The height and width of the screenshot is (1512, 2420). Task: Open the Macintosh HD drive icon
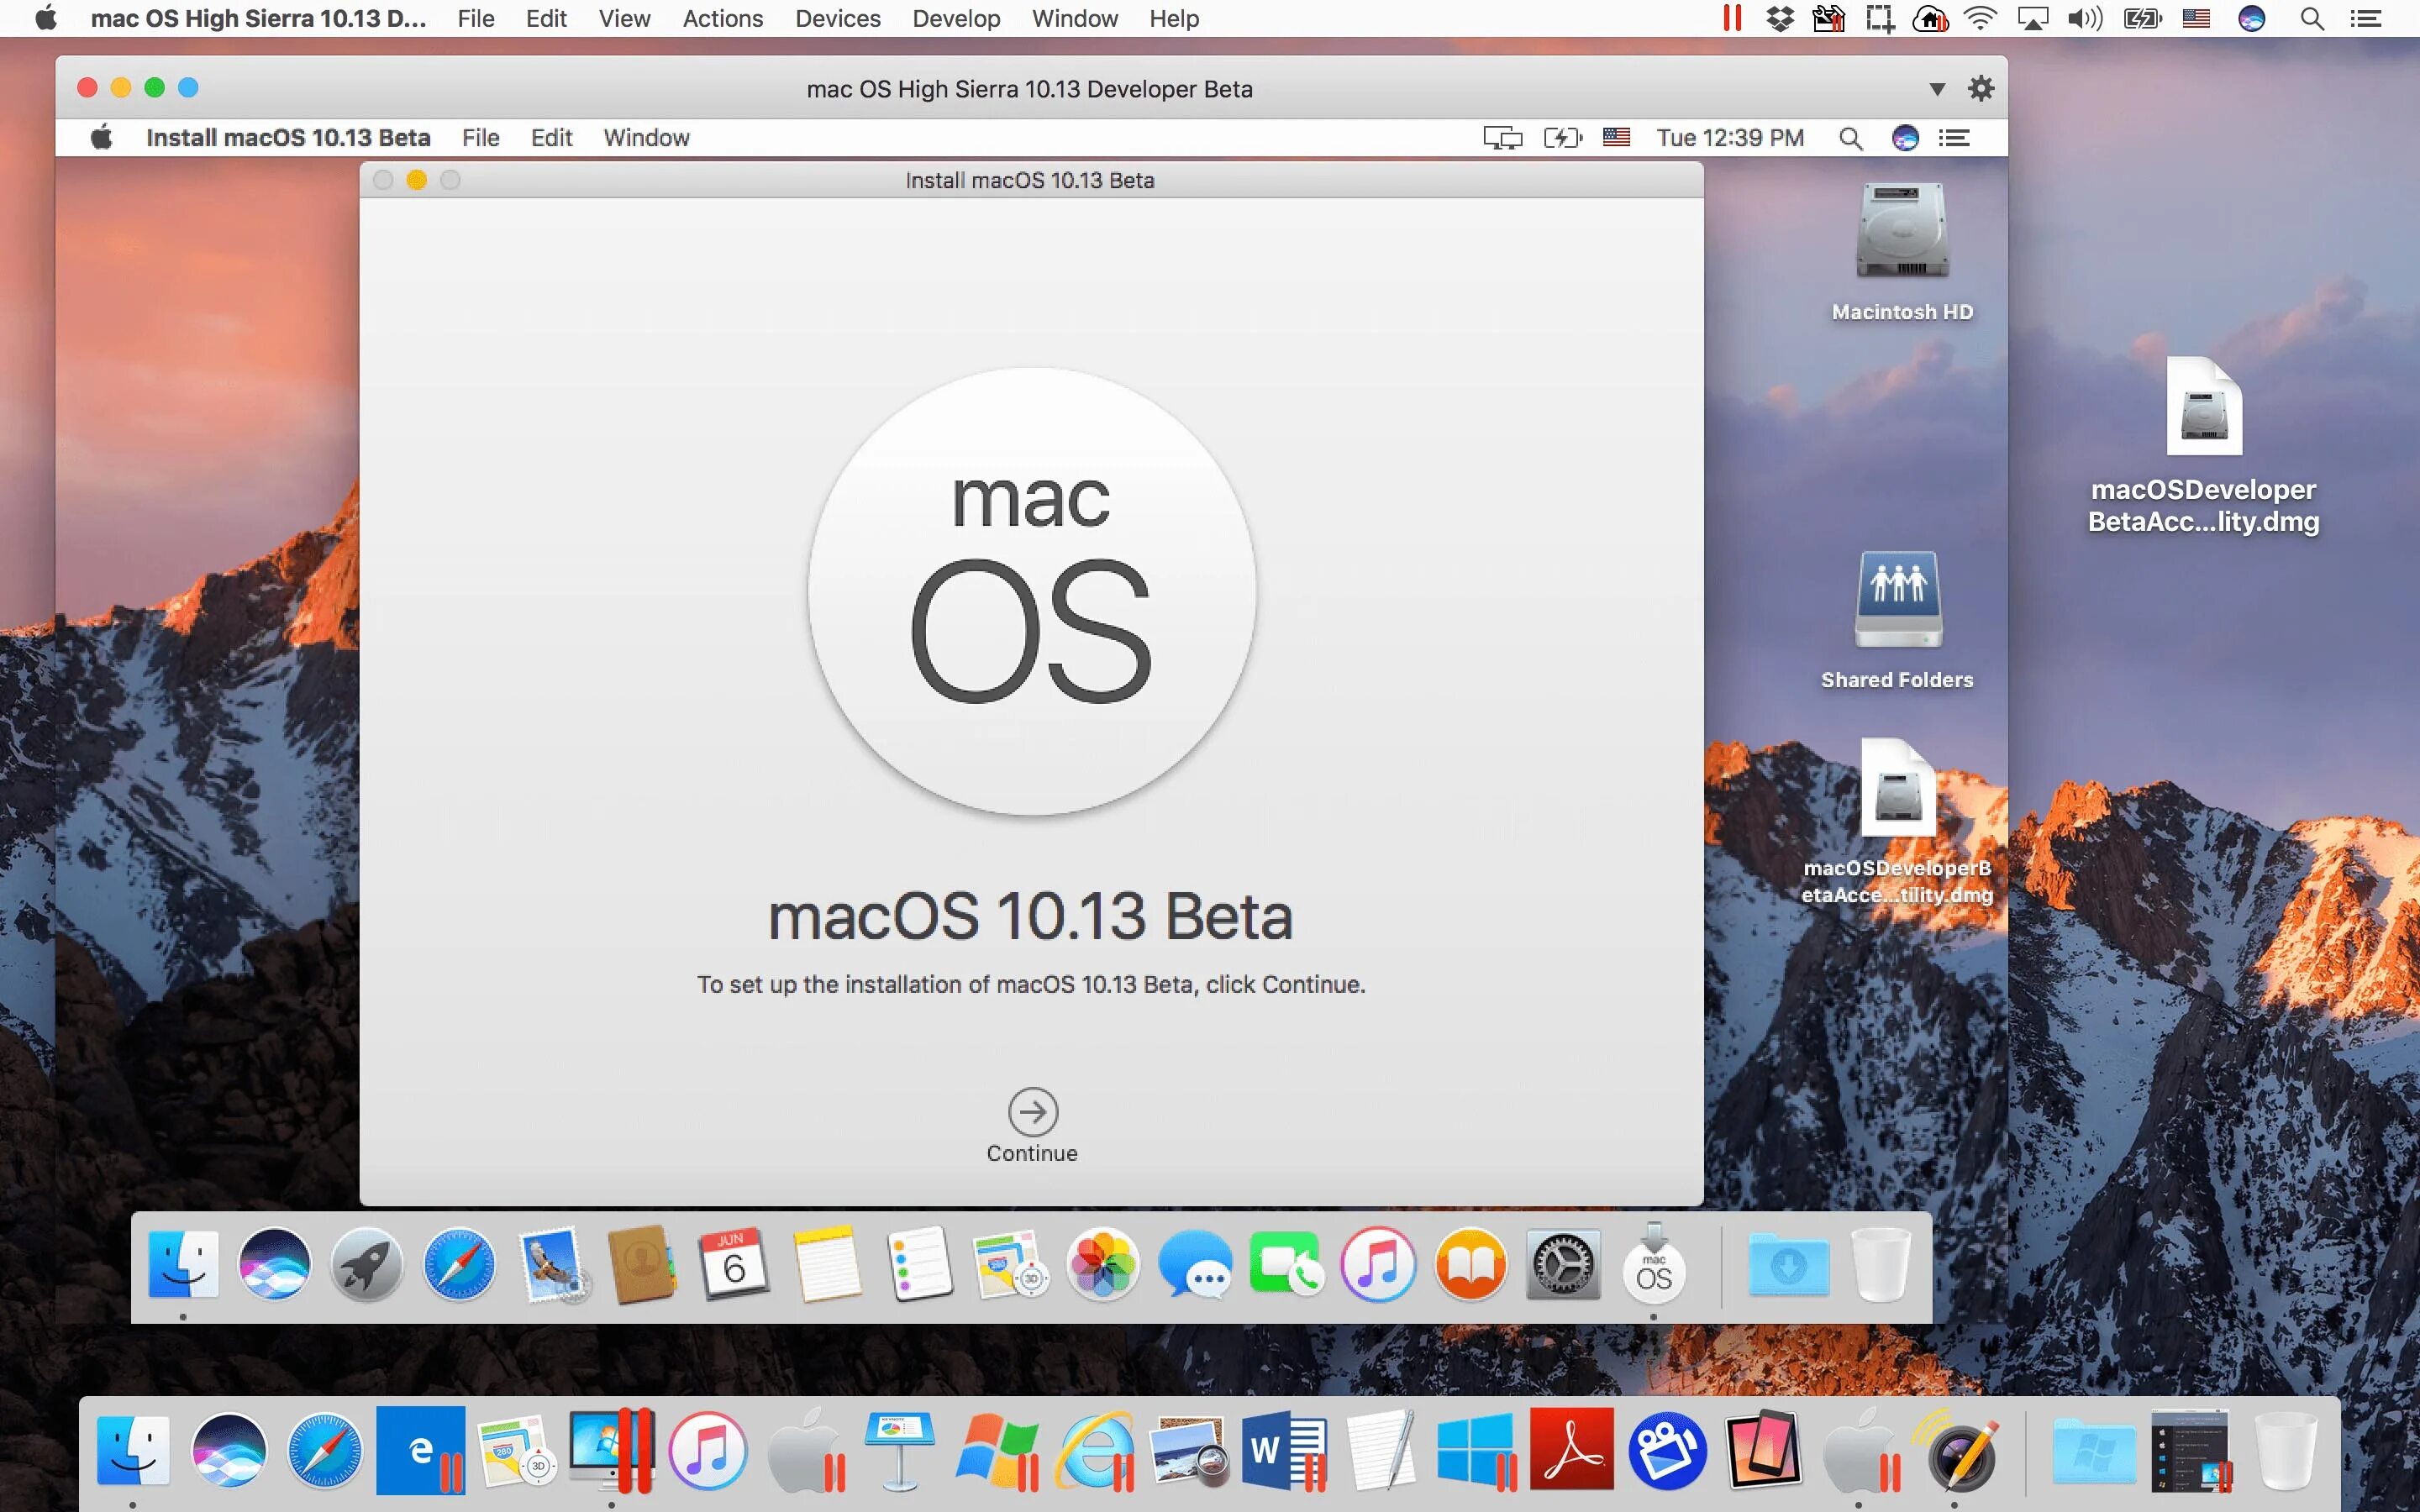1901,231
